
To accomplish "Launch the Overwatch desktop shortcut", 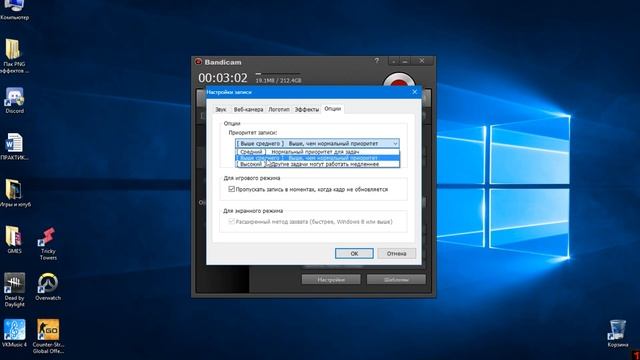I will [x=48, y=287].
